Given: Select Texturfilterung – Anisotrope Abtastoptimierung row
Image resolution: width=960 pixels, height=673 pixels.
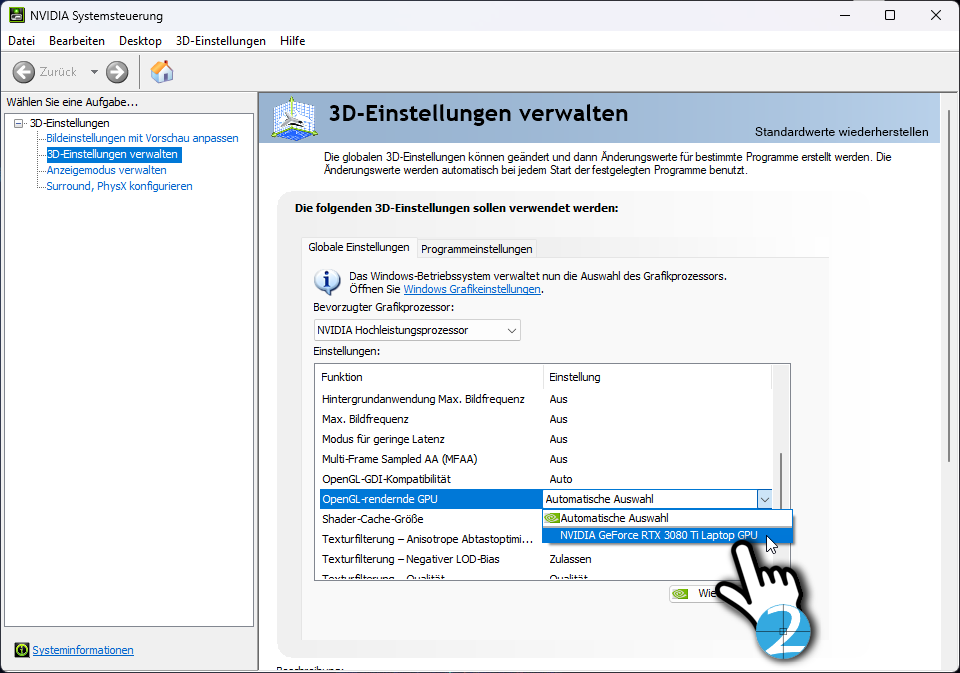Looking at the screenshot, I should 431,539.
